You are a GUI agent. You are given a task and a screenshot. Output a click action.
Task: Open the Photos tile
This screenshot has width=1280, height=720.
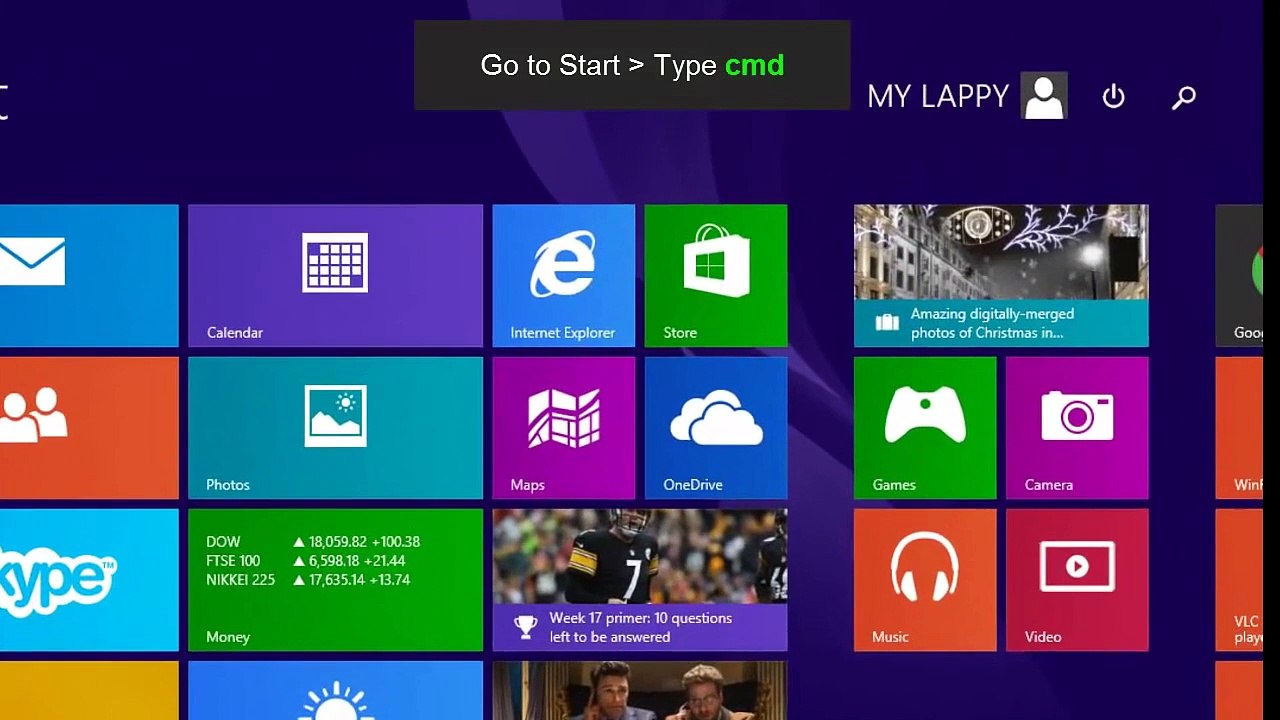335,428
